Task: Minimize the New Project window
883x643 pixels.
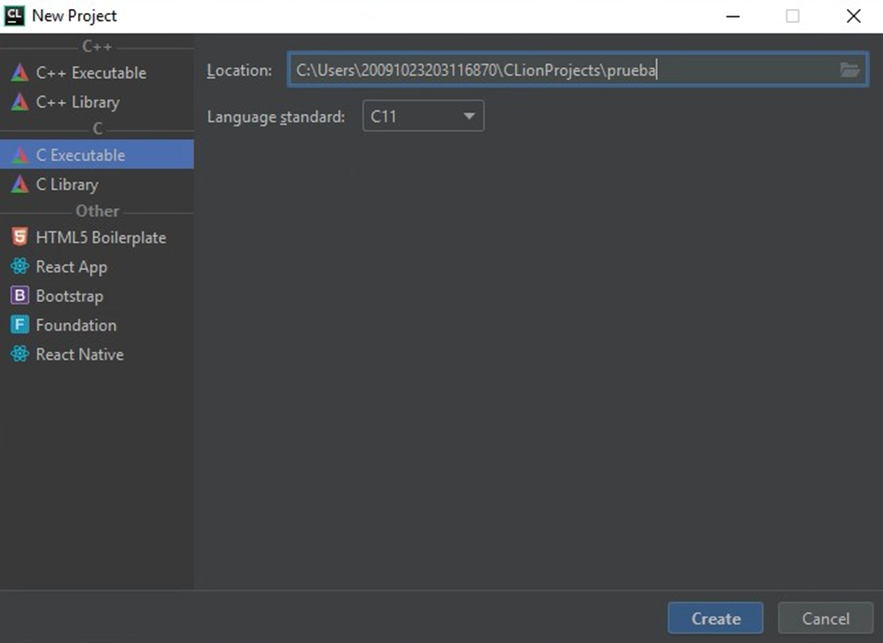Action: 733,16
